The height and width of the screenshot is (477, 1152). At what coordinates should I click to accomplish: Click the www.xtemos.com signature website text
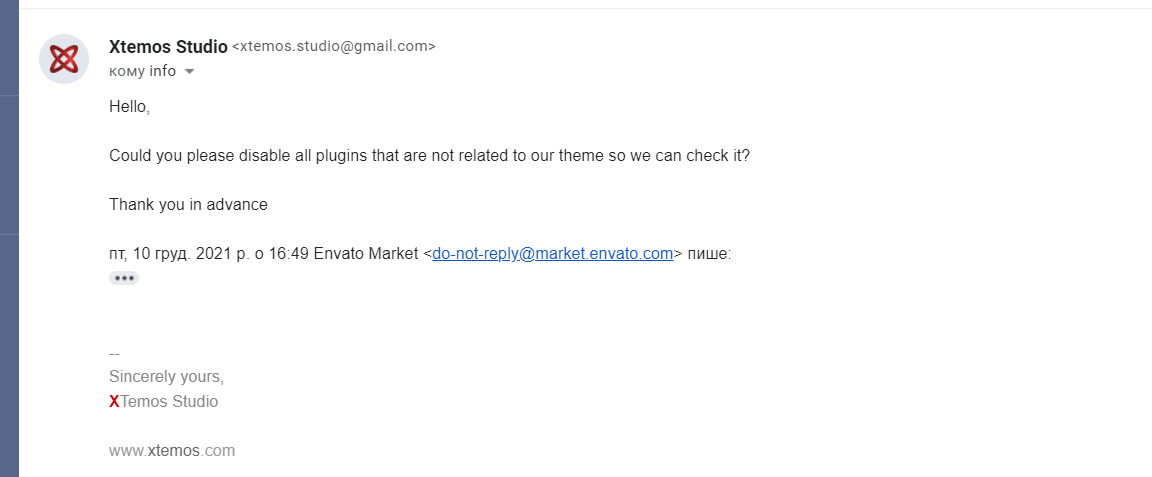172,451
